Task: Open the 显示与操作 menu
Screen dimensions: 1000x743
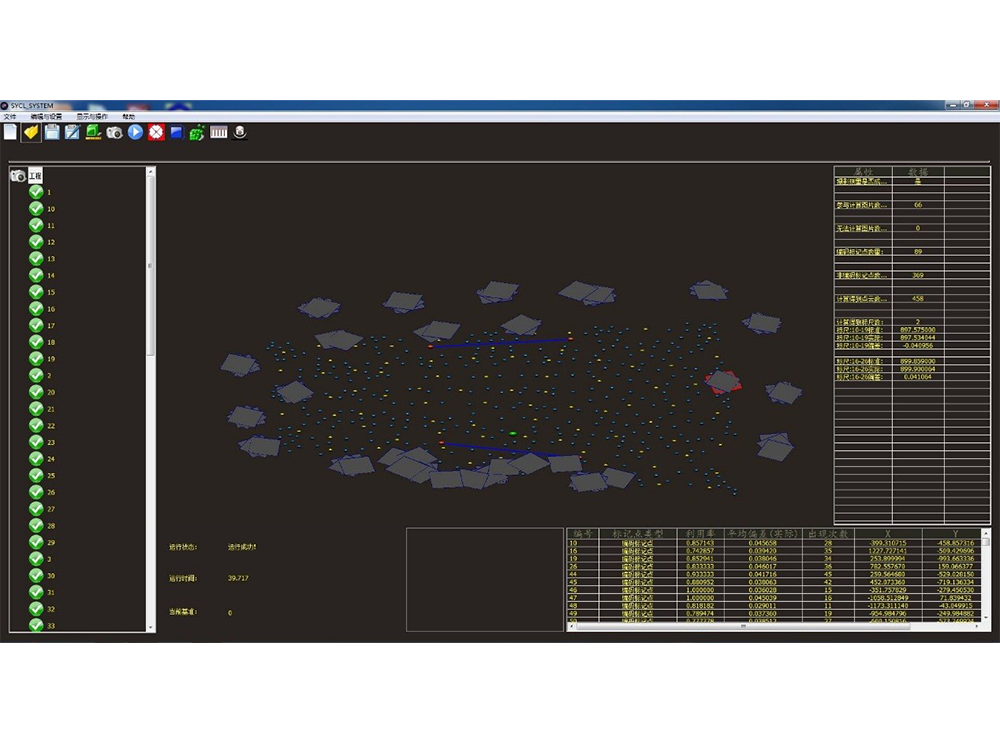Action: point(92,117)
